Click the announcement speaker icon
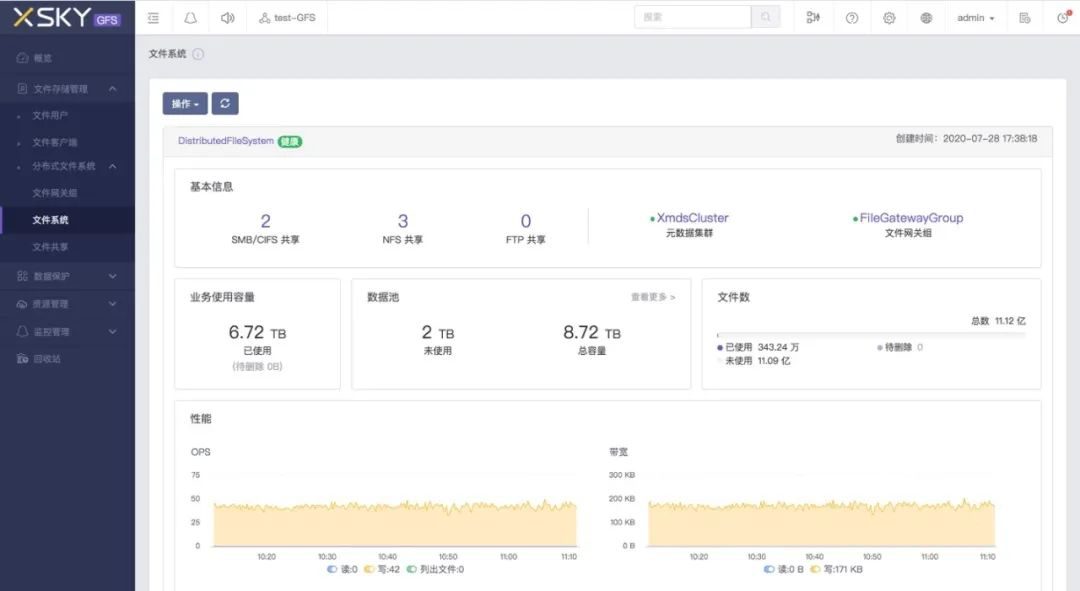The width and height of the screenshot is (1080, 591). [227, 17]
